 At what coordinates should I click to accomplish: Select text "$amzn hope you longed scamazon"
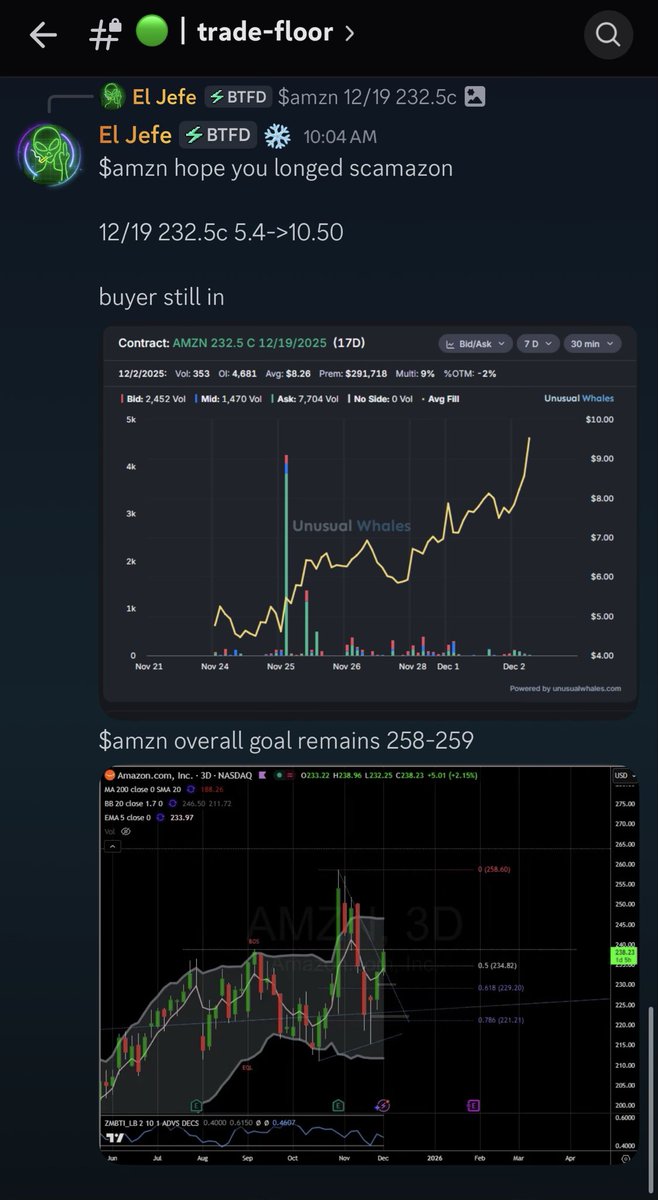pos(275,168)
